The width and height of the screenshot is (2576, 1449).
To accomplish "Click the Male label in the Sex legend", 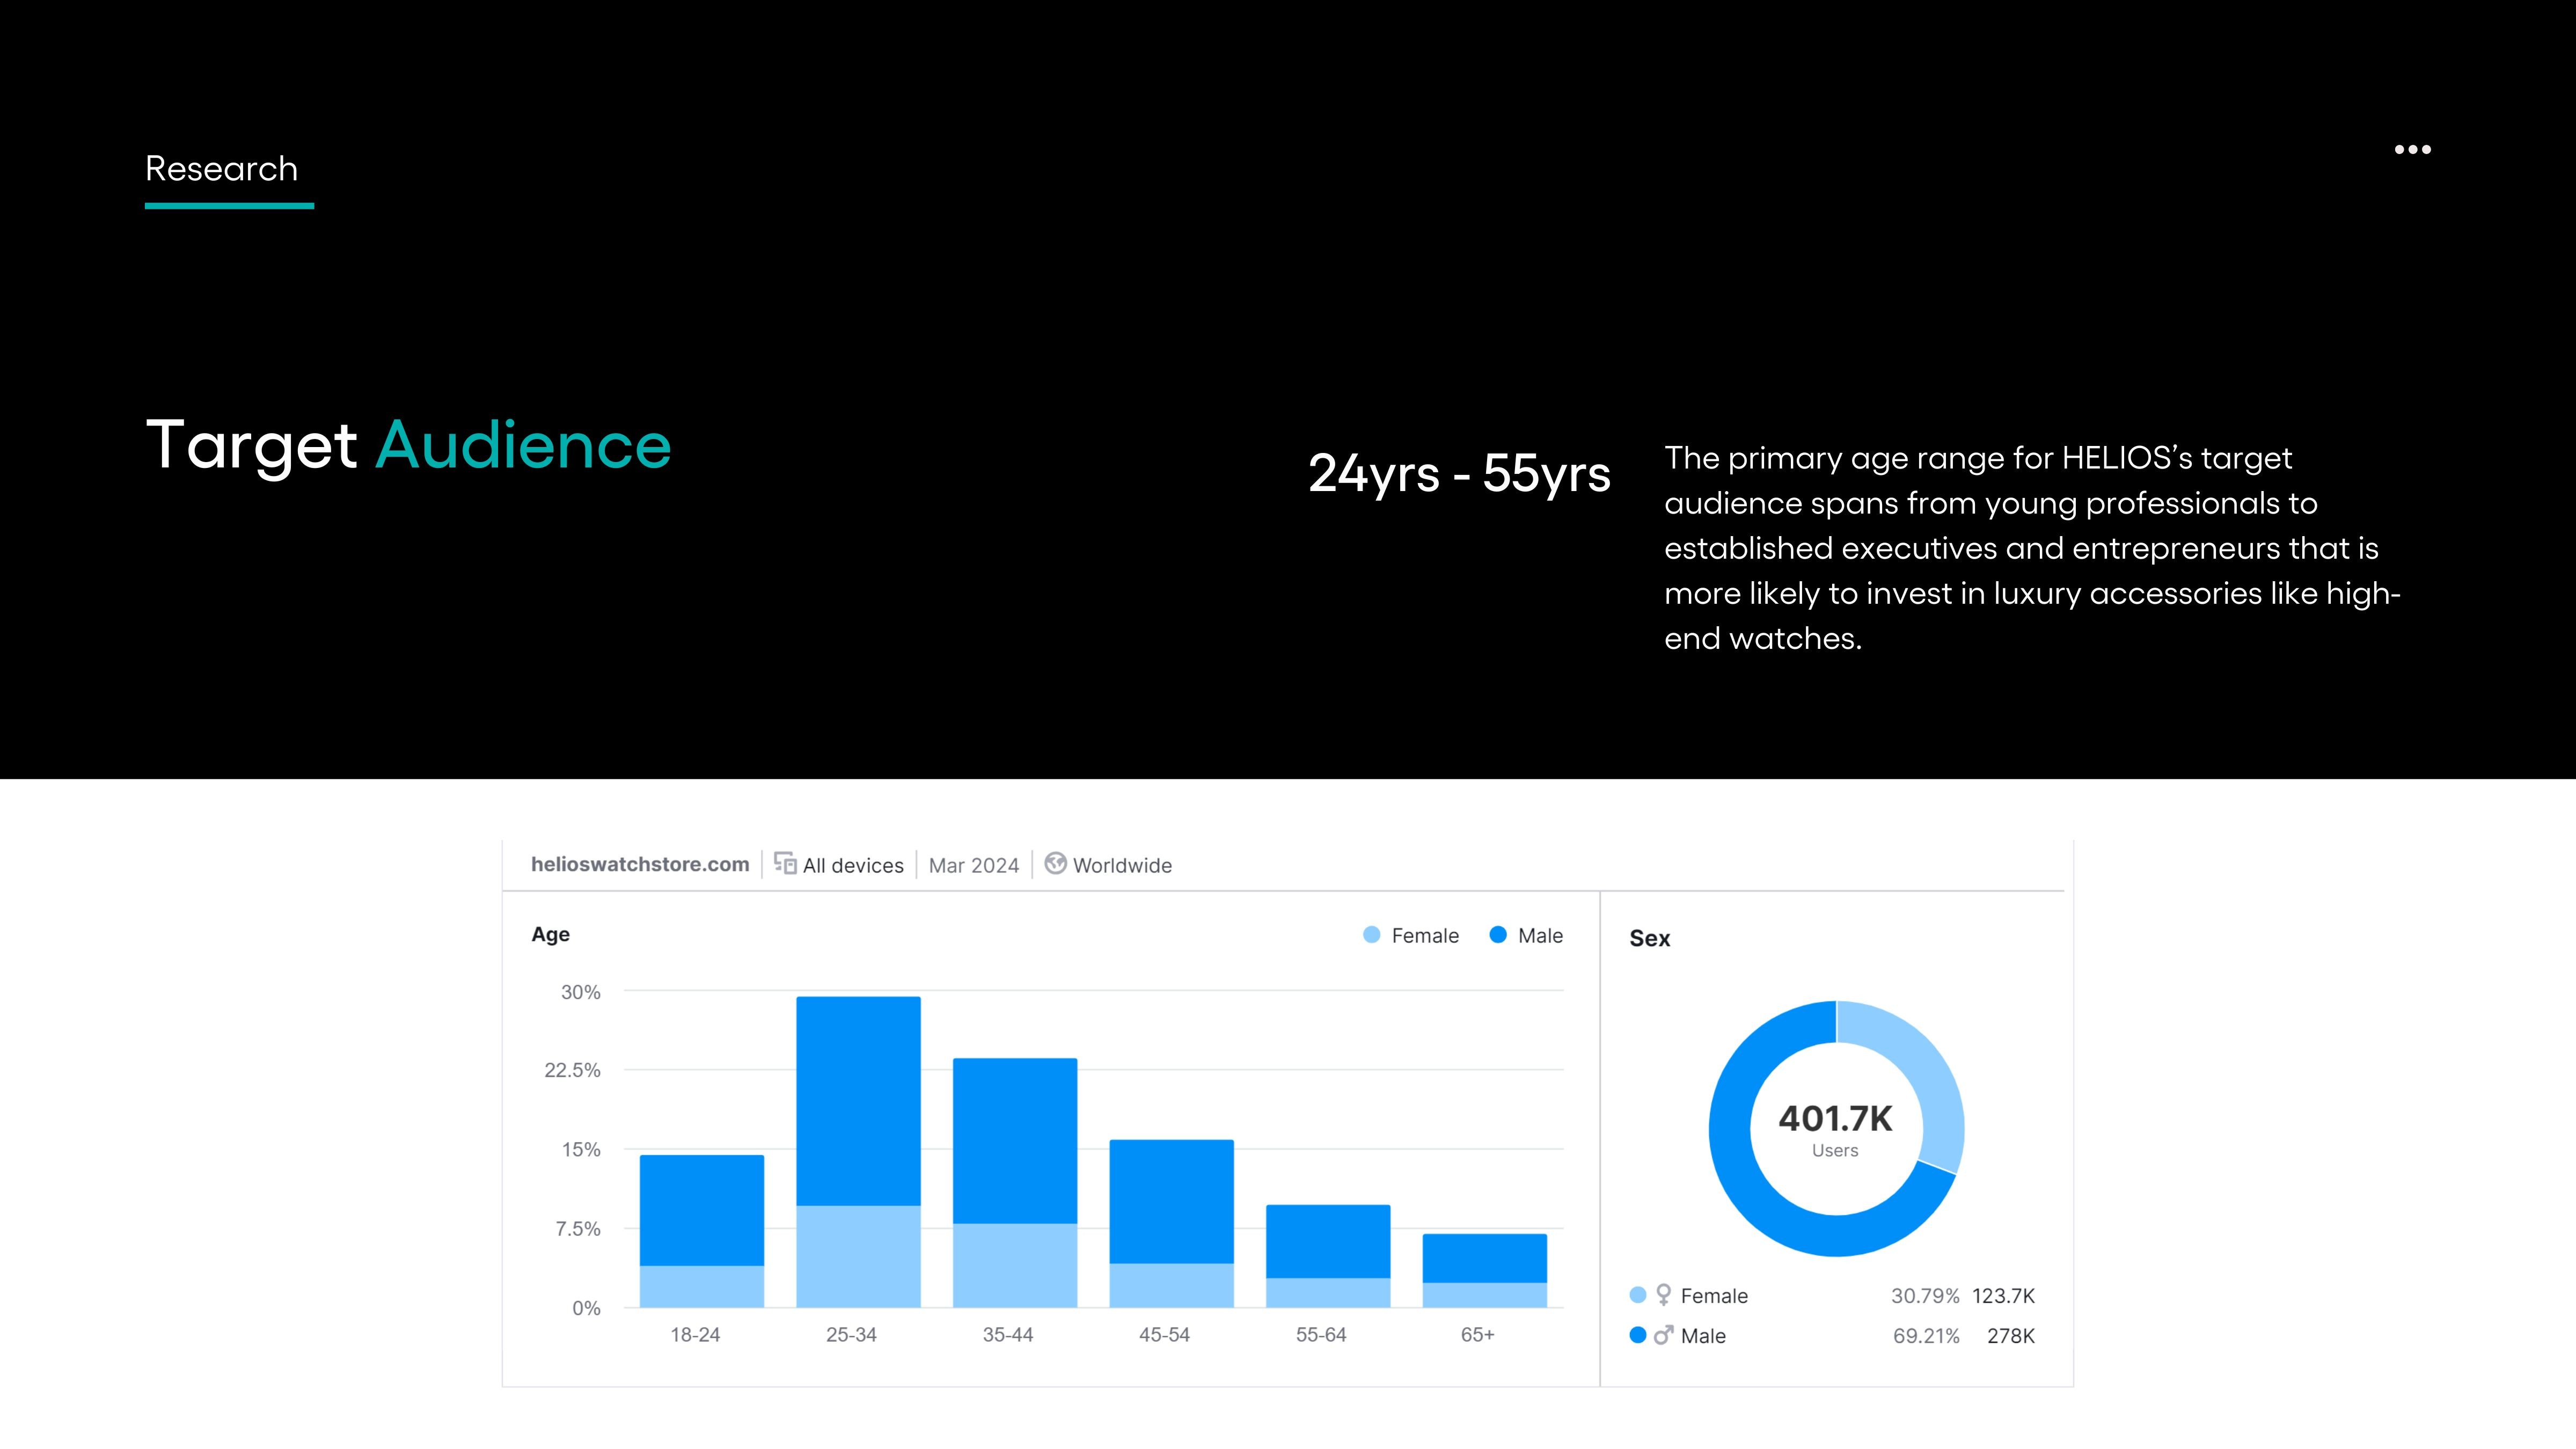I will coord(1703,1336).
